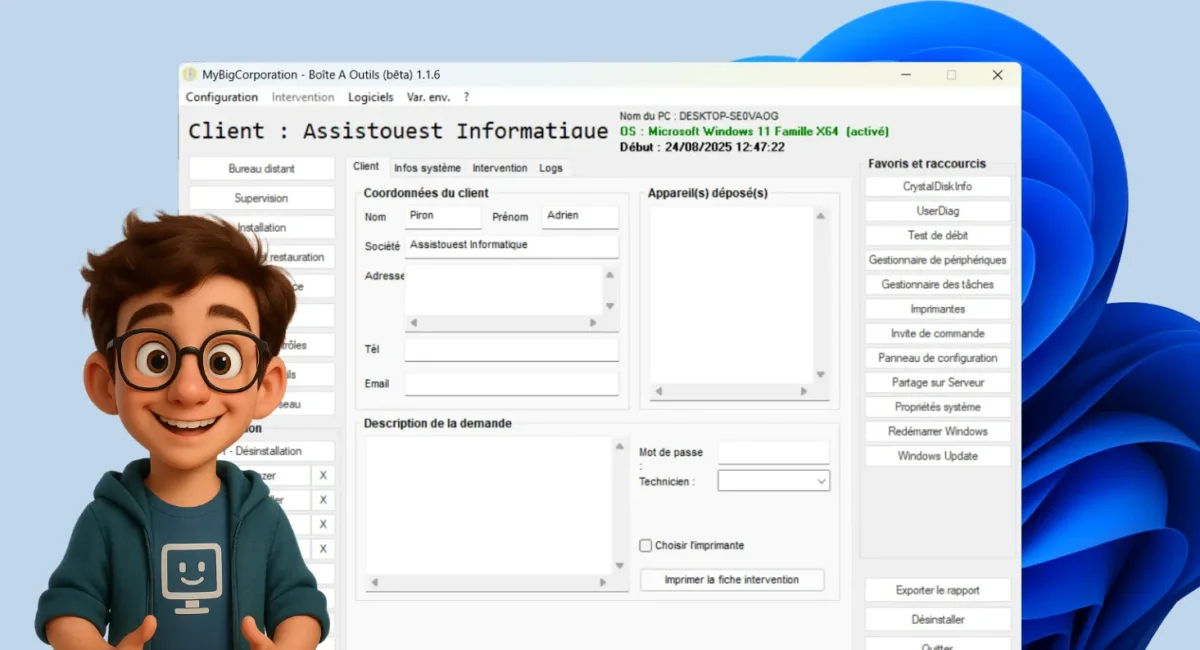Image resolution: width=1200 pixels, height=650 pixels.
Task: Click inside the Adresse text area
Action: [x=503, y=290]
